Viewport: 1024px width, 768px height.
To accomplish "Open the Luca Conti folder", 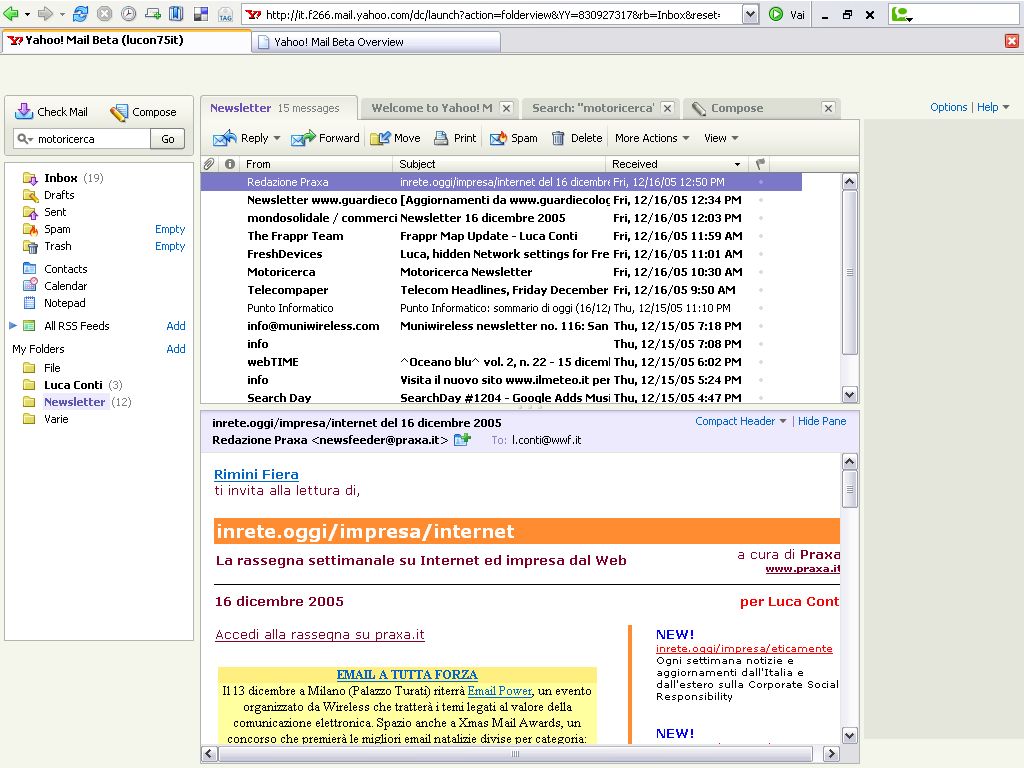I will [73, 385].
